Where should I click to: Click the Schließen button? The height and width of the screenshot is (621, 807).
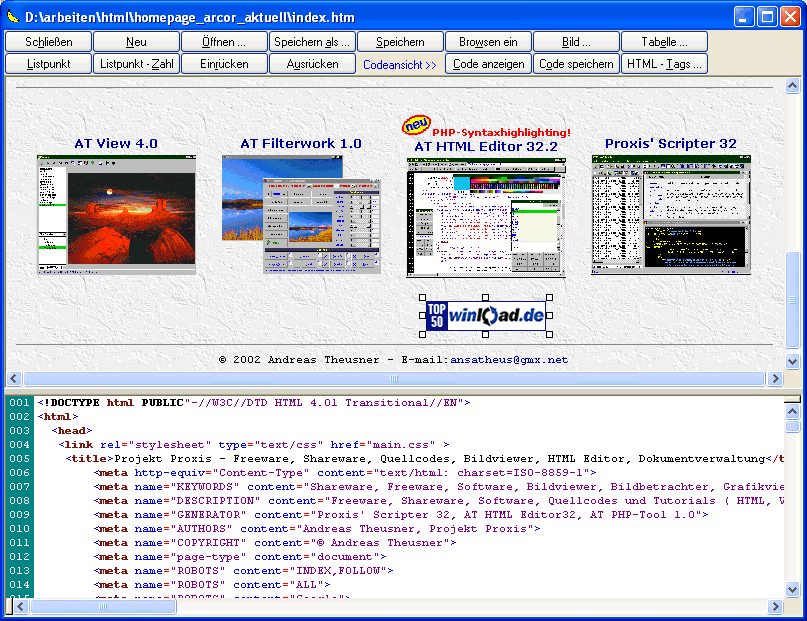(x=48, y=42)
